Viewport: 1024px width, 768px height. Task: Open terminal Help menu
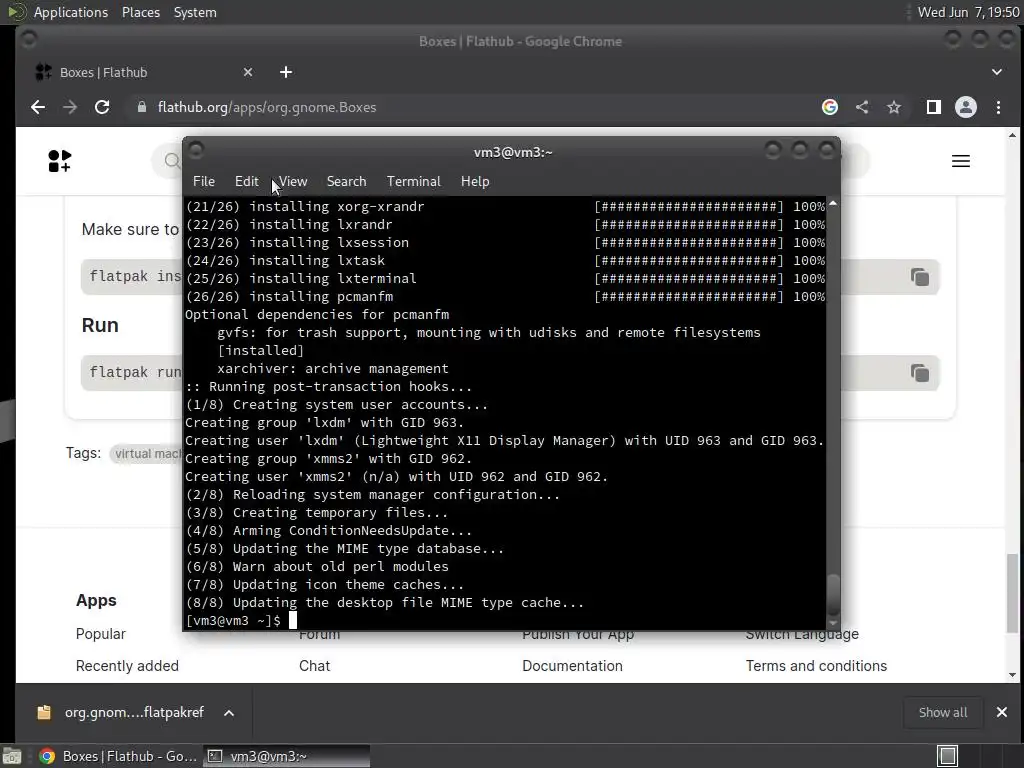tap(475, 182)
